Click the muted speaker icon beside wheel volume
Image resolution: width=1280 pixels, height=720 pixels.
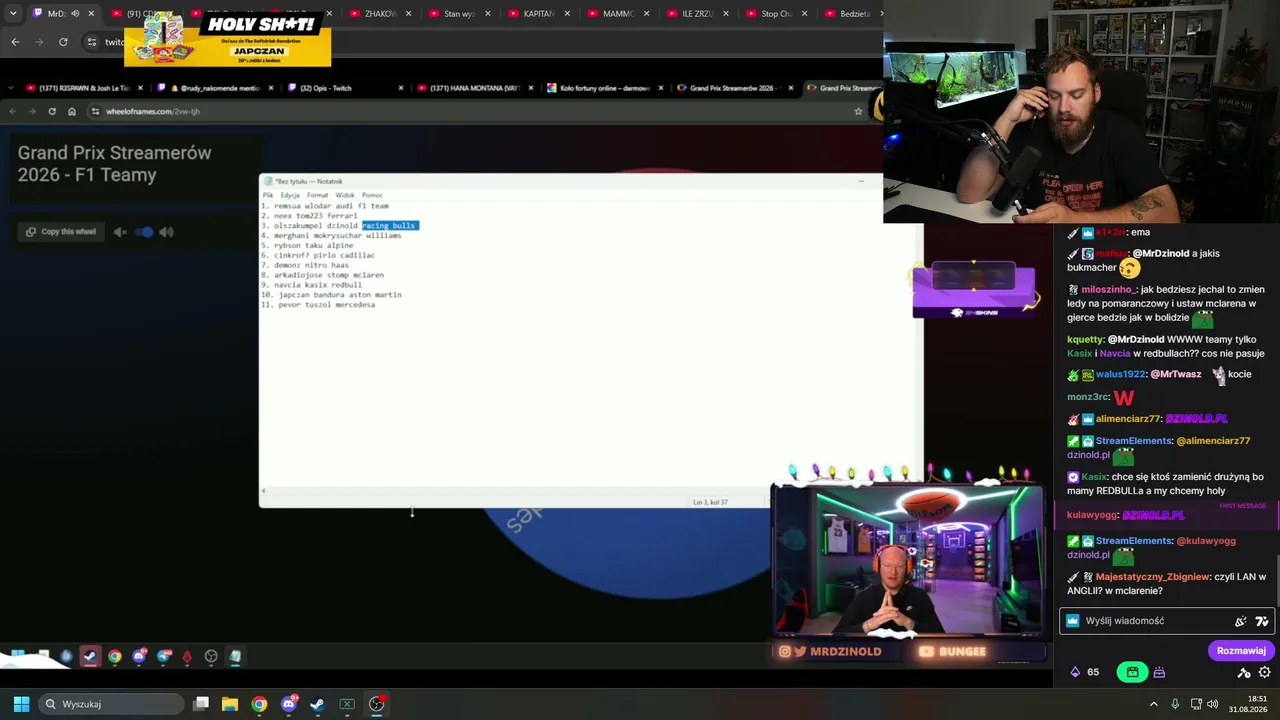[120, 232]
